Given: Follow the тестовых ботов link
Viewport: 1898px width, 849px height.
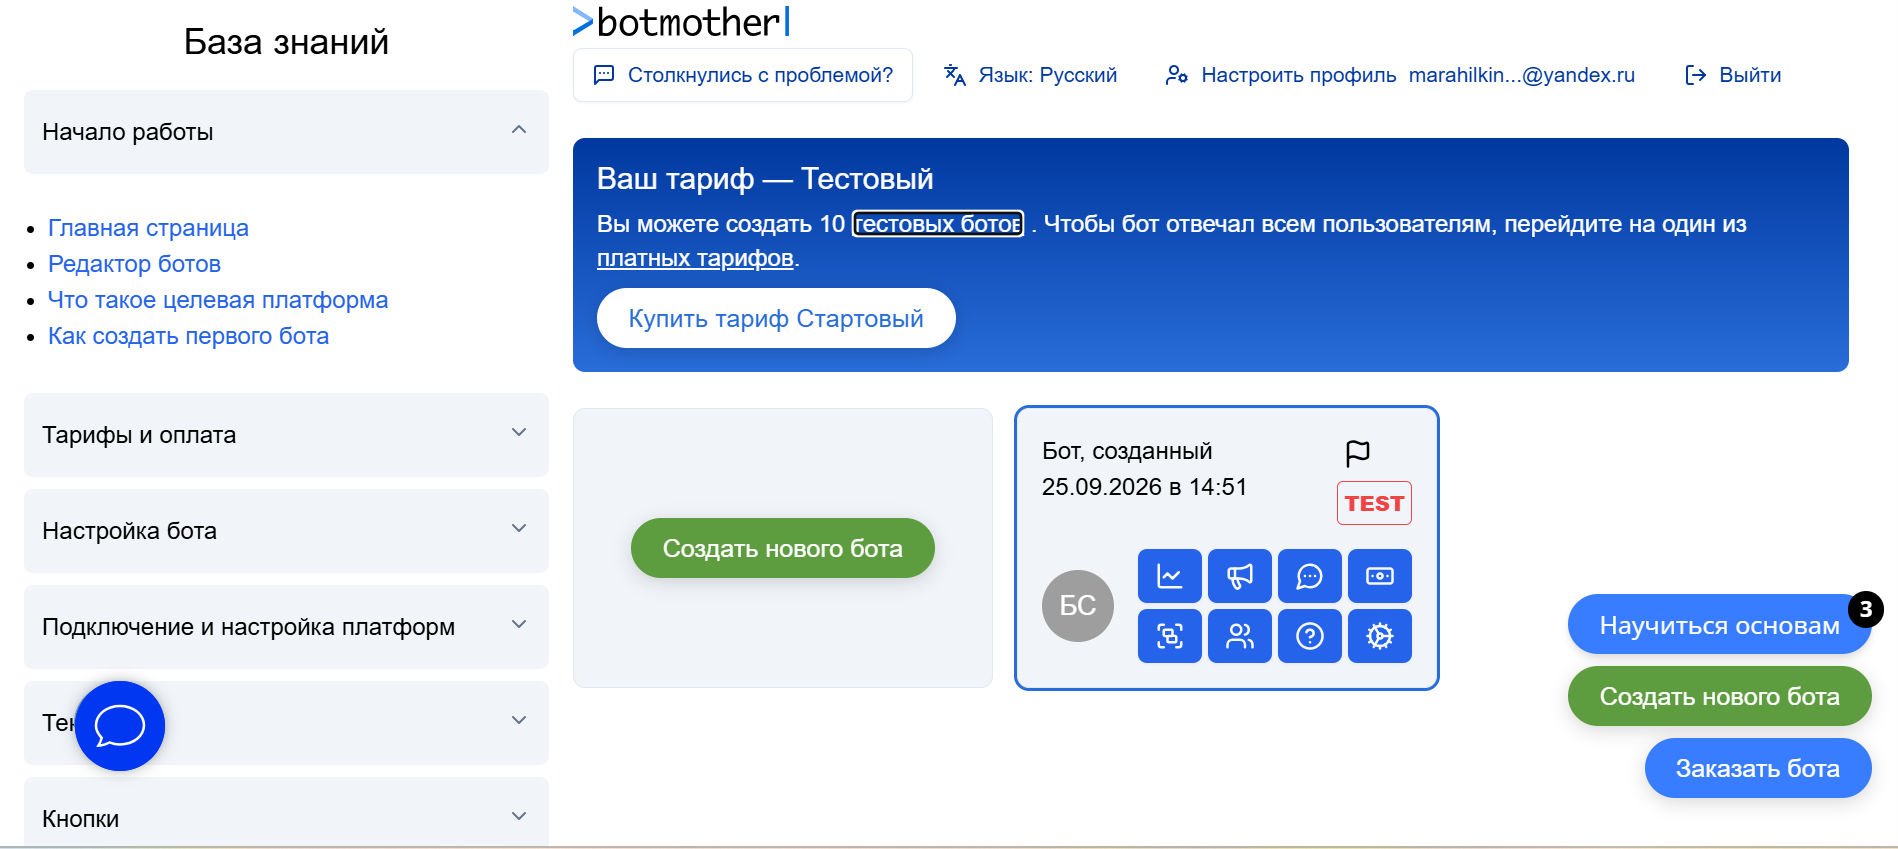Looking at the screenshot, I should click(x=938, y=224).
